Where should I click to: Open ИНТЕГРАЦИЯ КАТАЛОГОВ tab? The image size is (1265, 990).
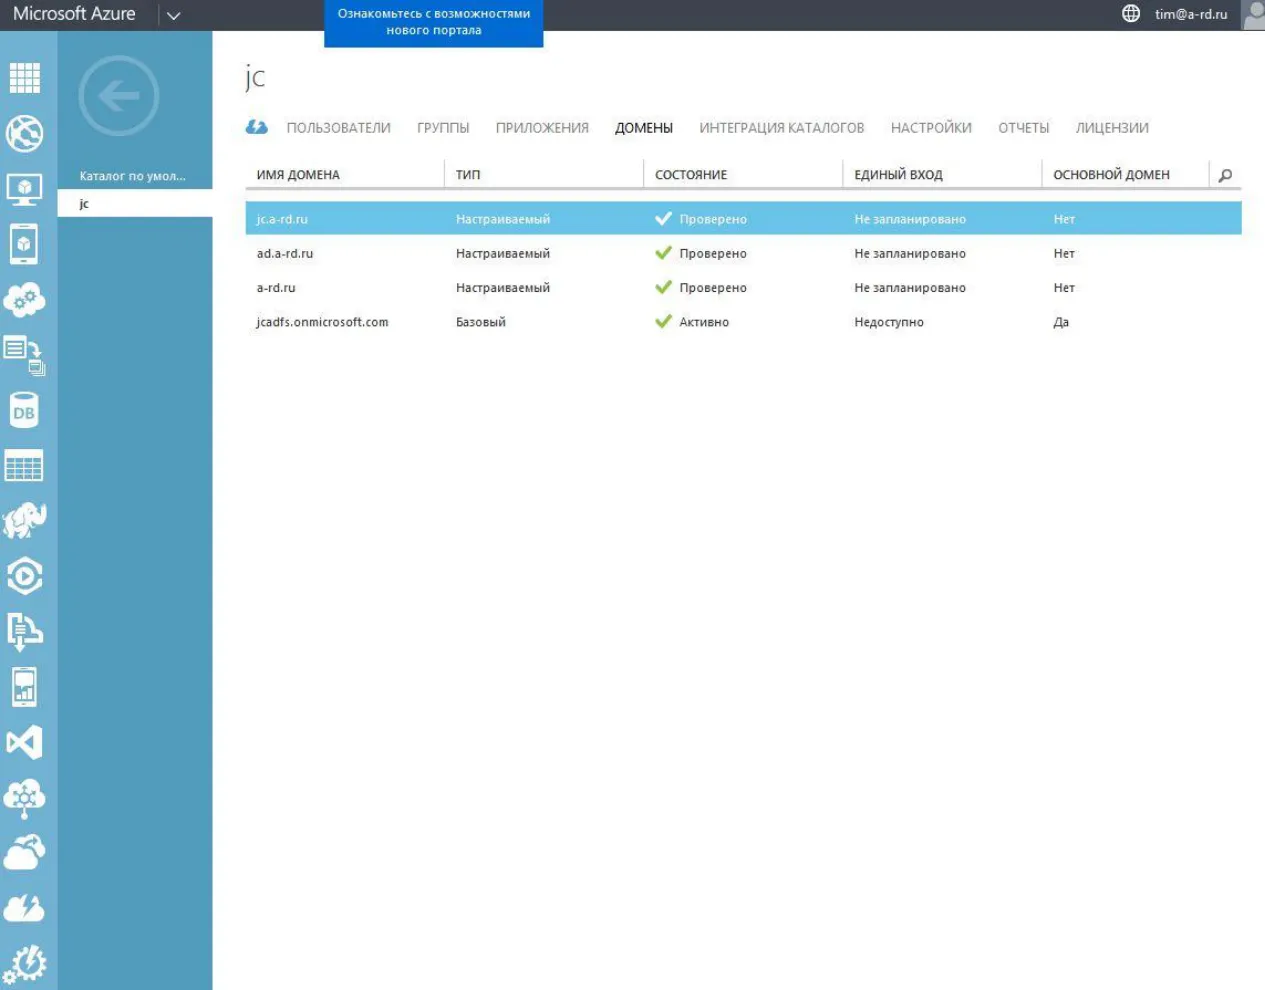tap(782, 128)
